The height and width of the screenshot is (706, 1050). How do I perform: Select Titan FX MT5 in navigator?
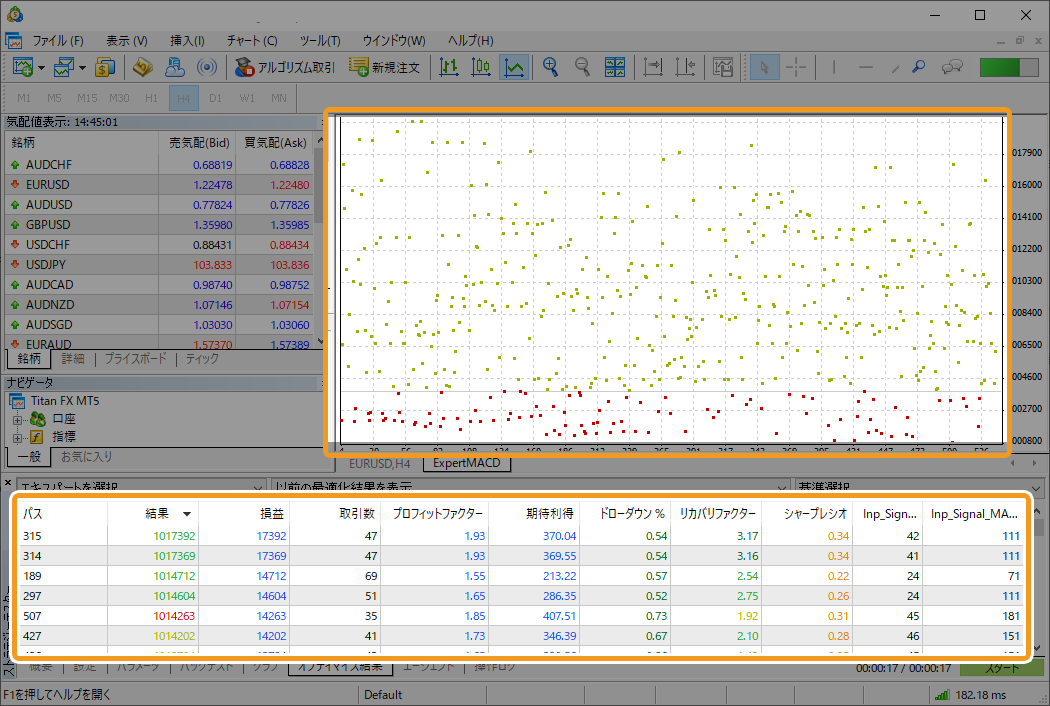64,401
